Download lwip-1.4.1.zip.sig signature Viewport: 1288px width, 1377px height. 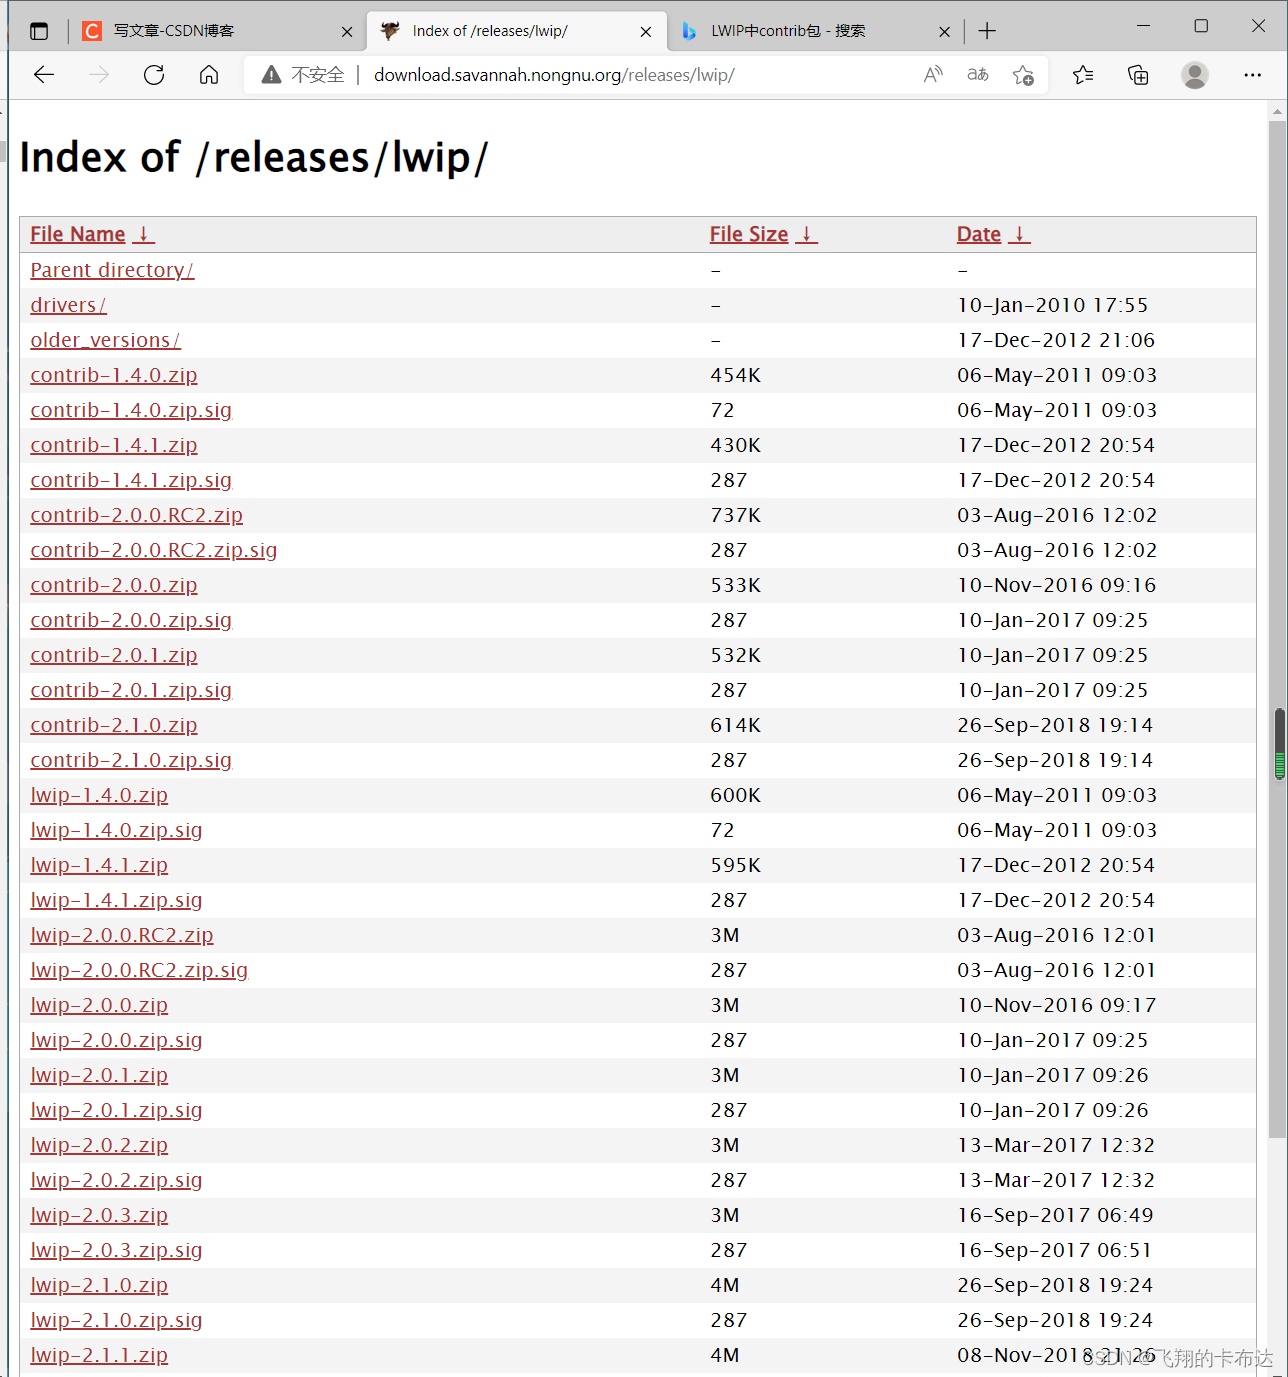[x=116, y=900]
